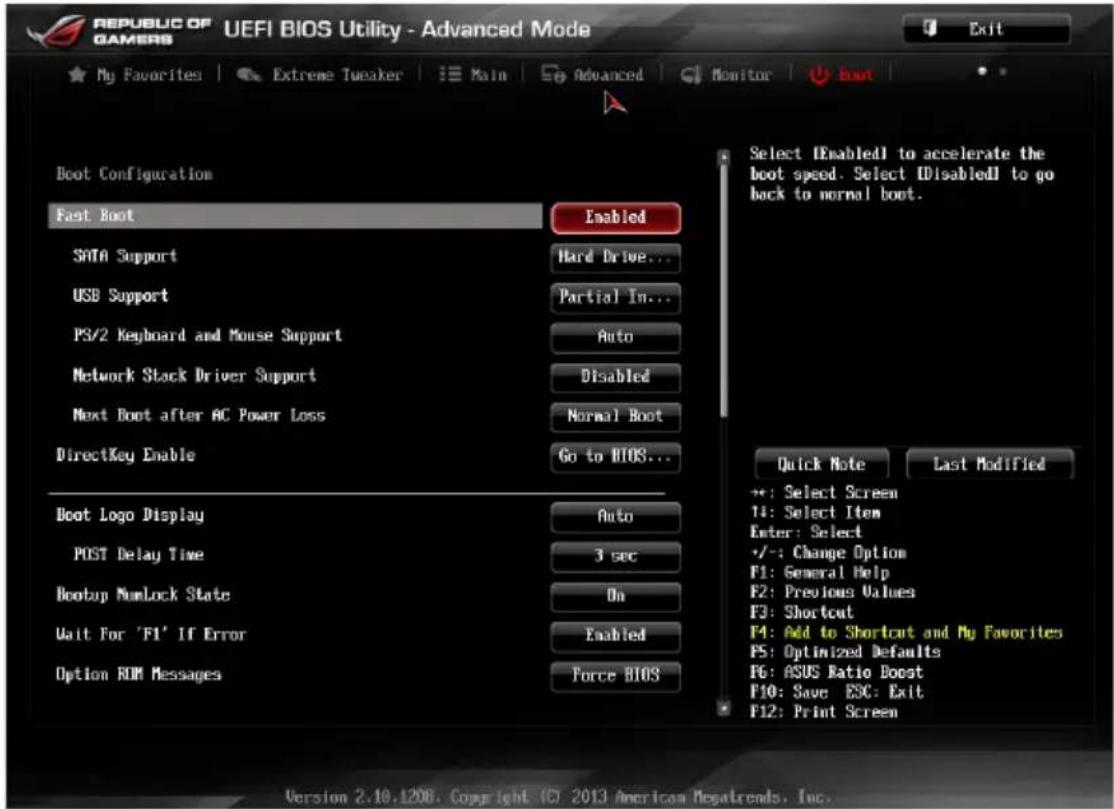Open SATA Support Hard Drive dropdown

[615, 257]
